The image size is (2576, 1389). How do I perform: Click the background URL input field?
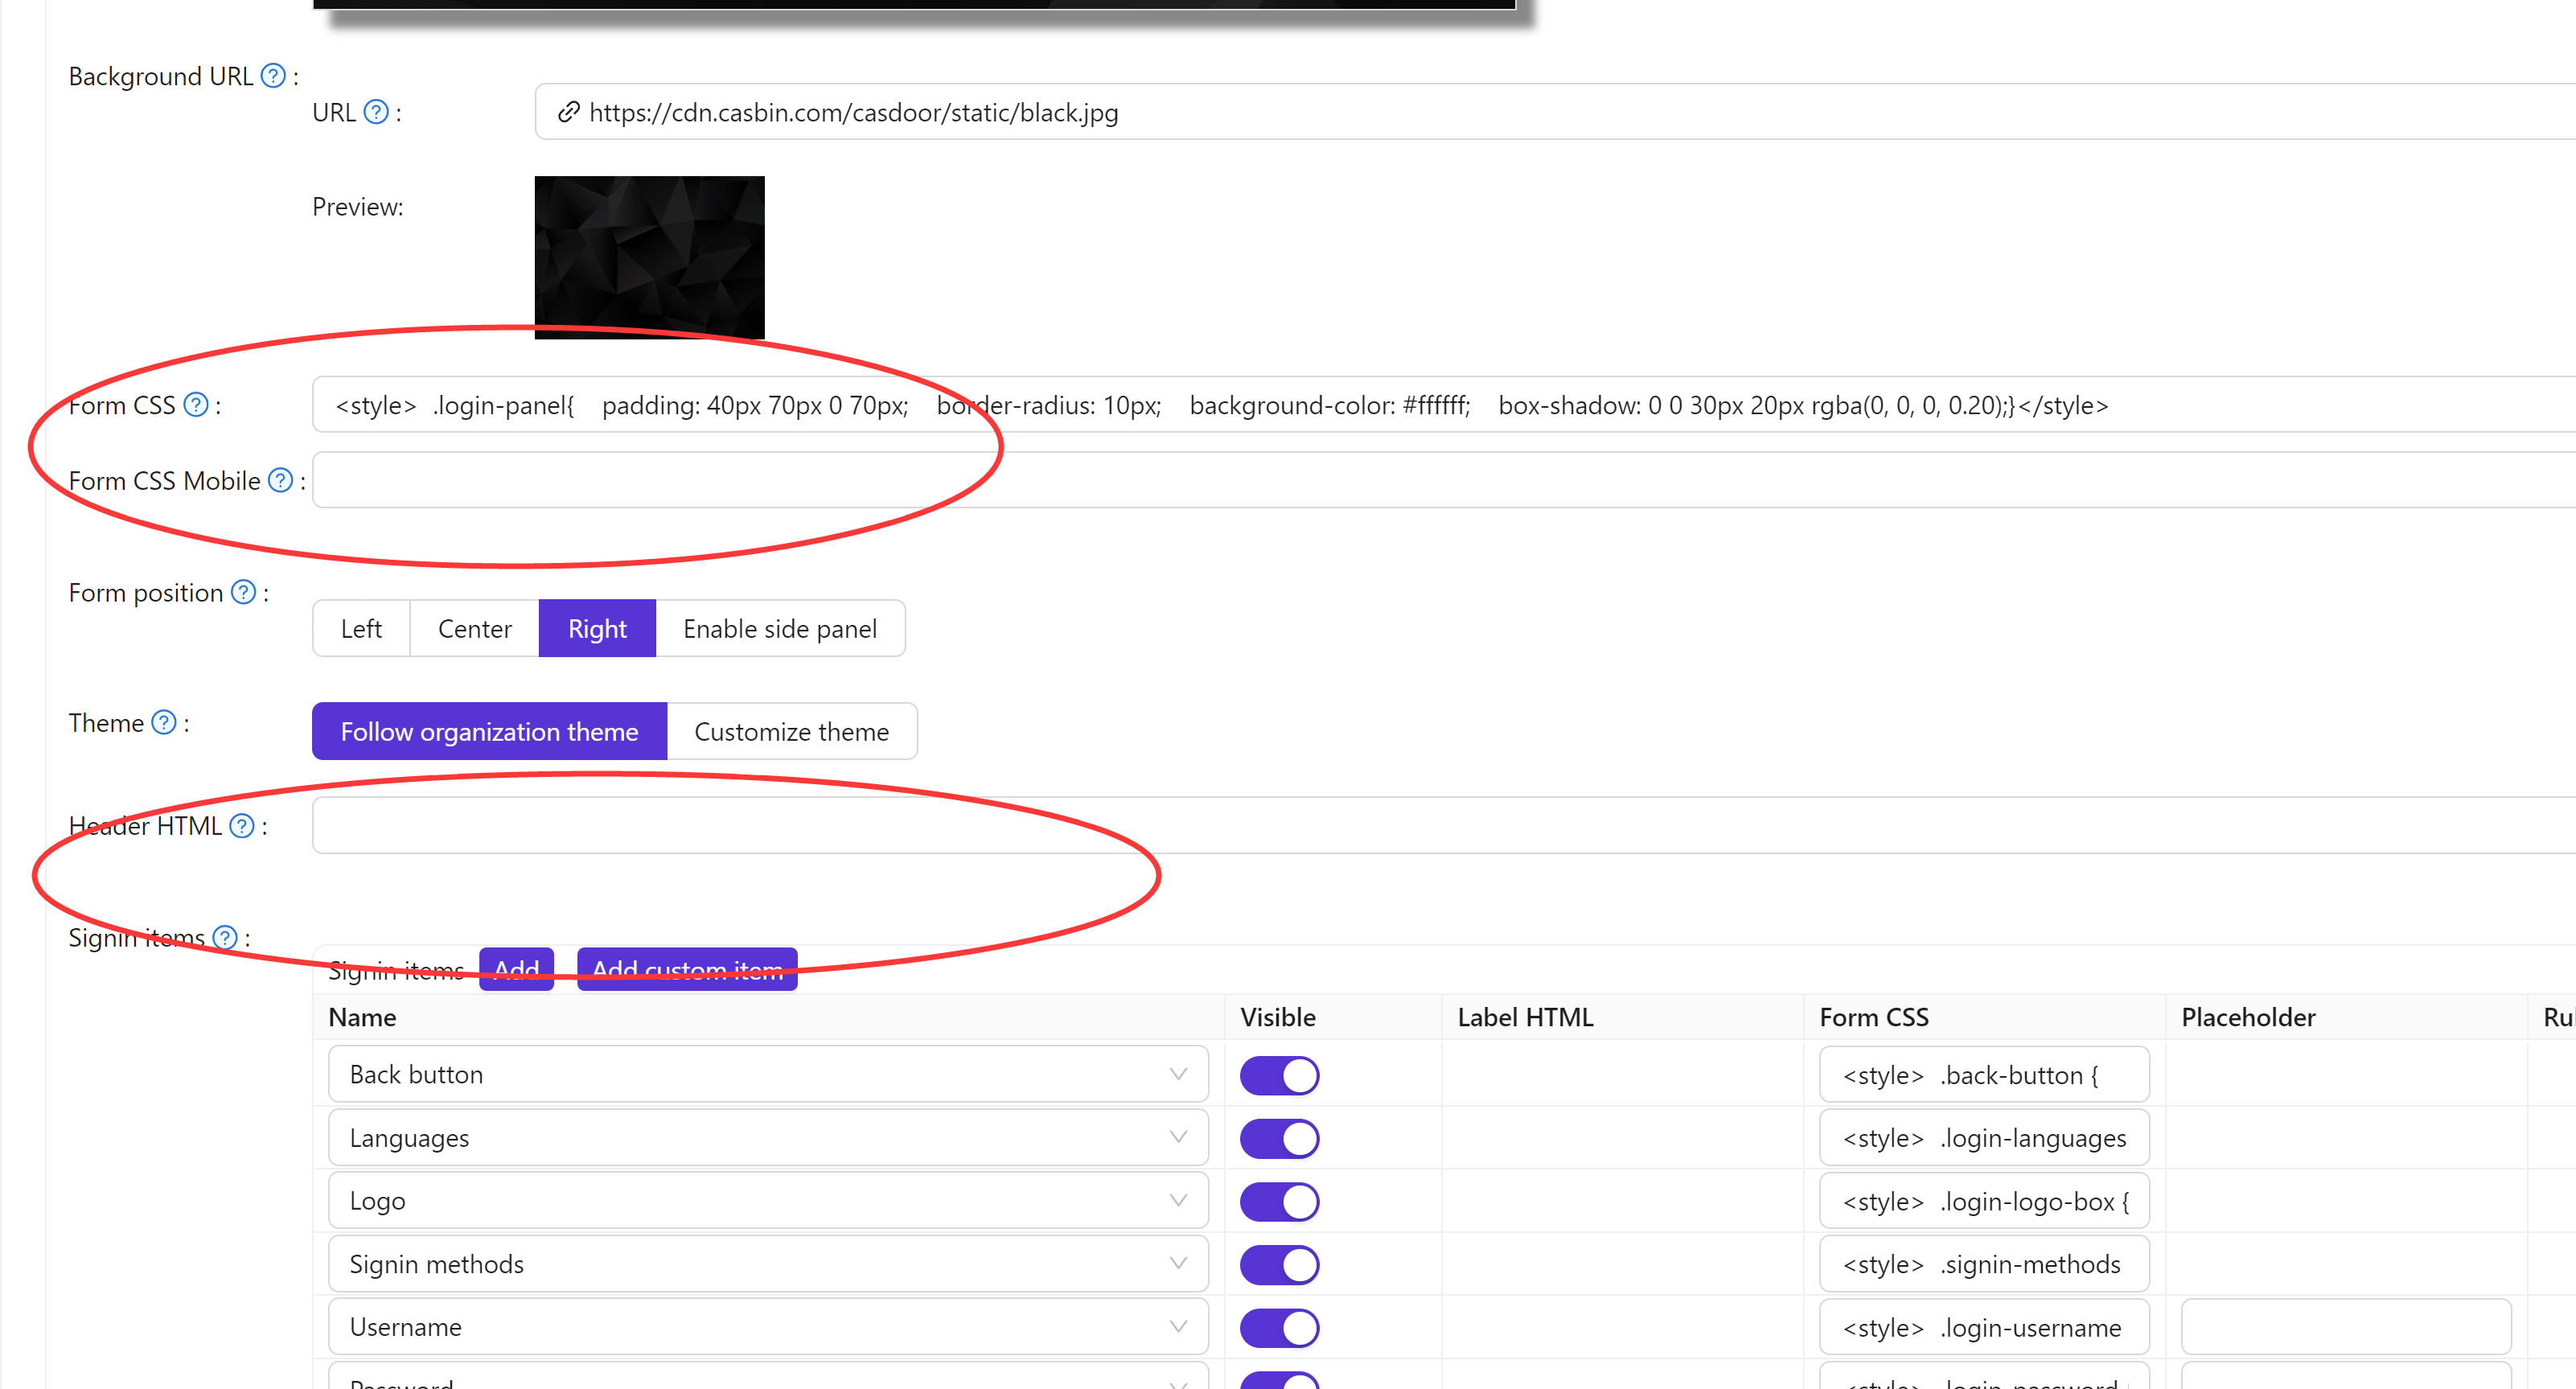tap(1555, 112)
